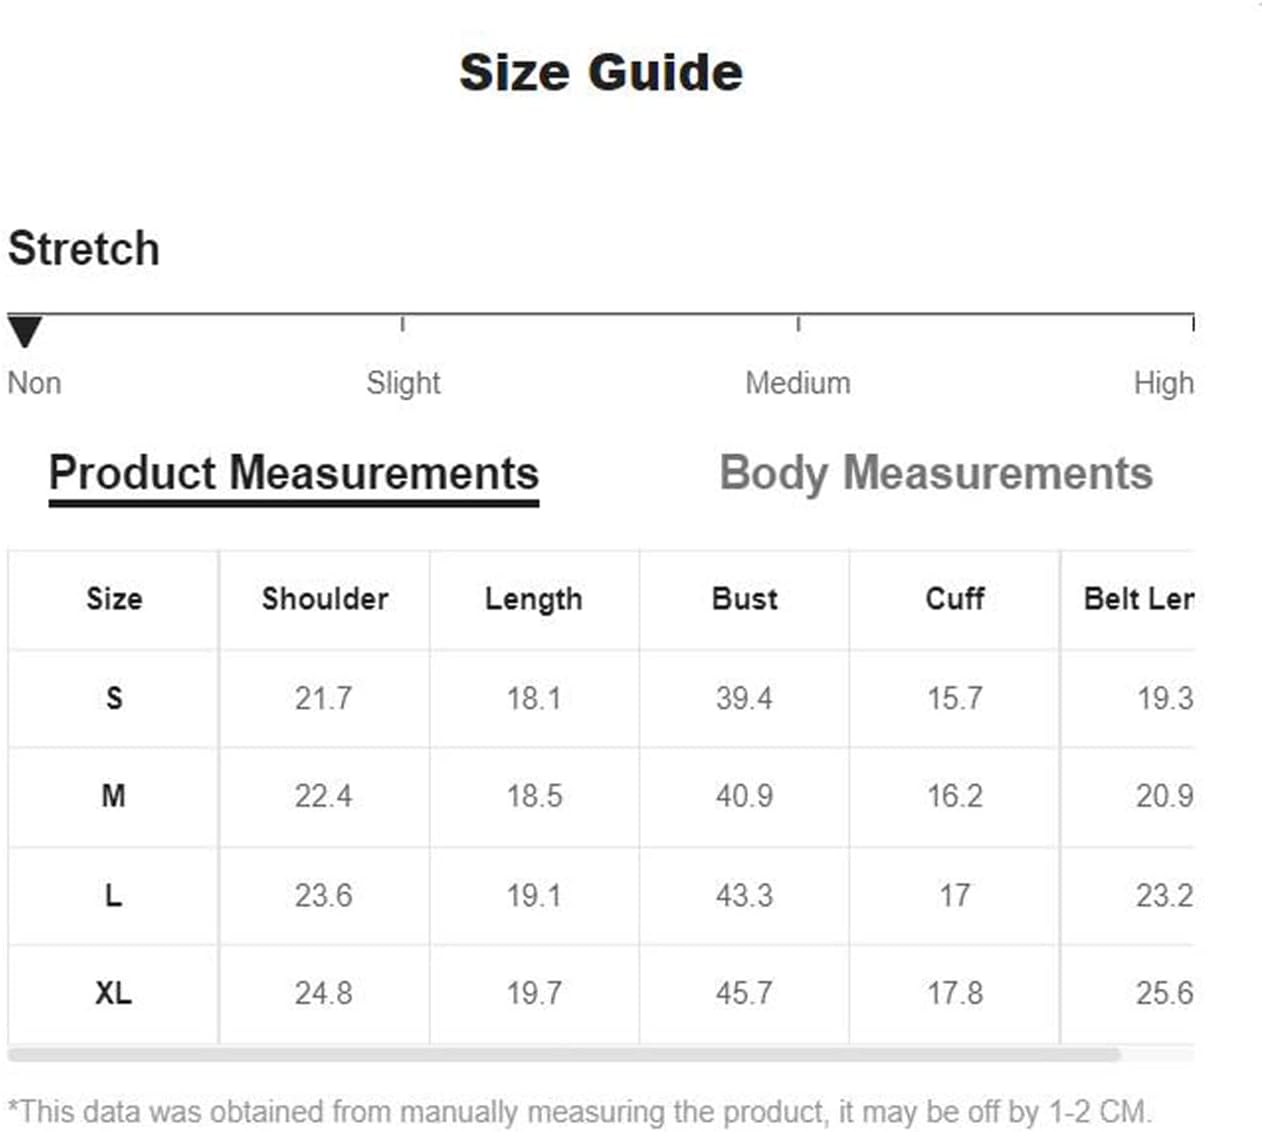
Task: Click the Bust column header
Action: coord(745,598)
